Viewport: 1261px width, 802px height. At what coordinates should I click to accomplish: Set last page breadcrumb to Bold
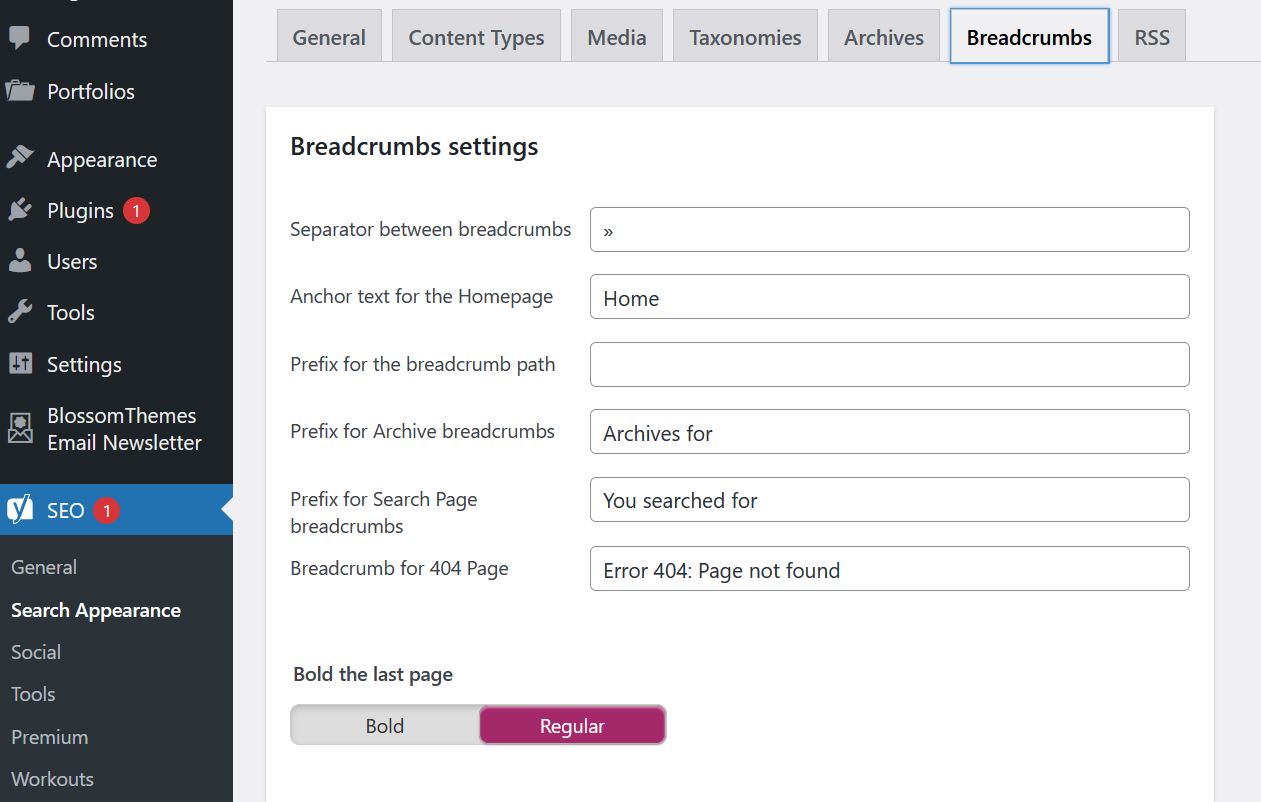click(x=385, y=726)
